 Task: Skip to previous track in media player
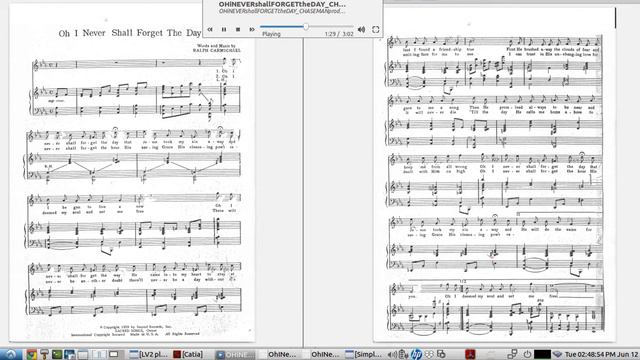[x=210, y=29]
